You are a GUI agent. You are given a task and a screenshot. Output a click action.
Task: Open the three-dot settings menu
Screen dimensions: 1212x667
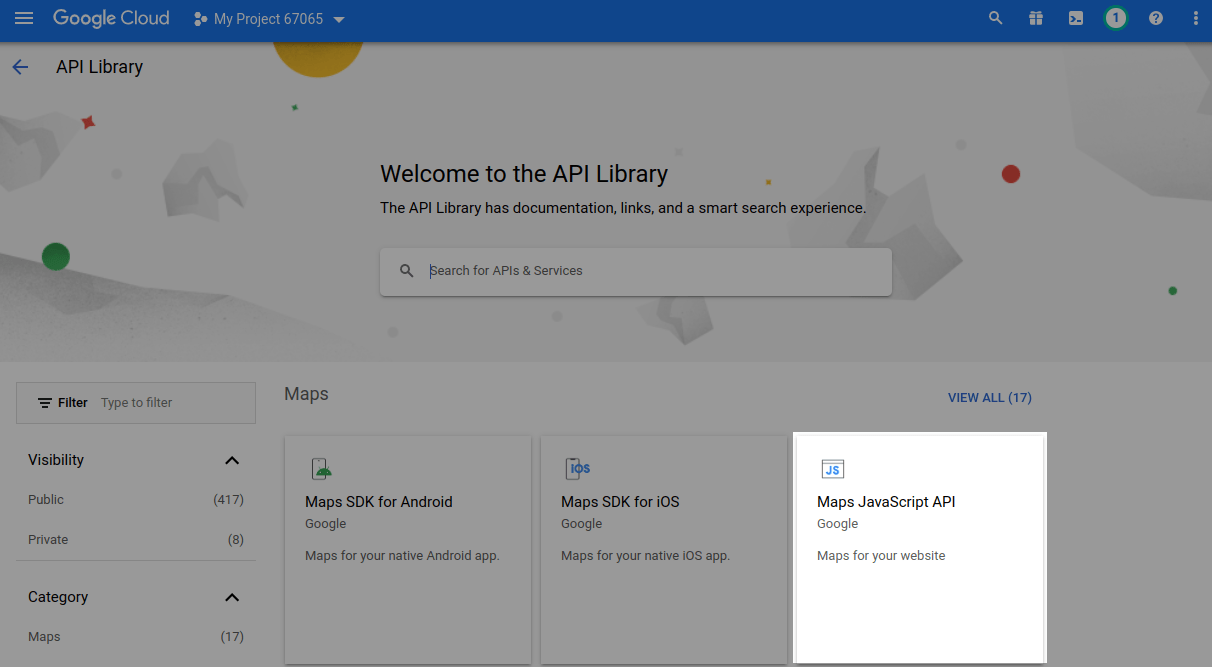1196,18
